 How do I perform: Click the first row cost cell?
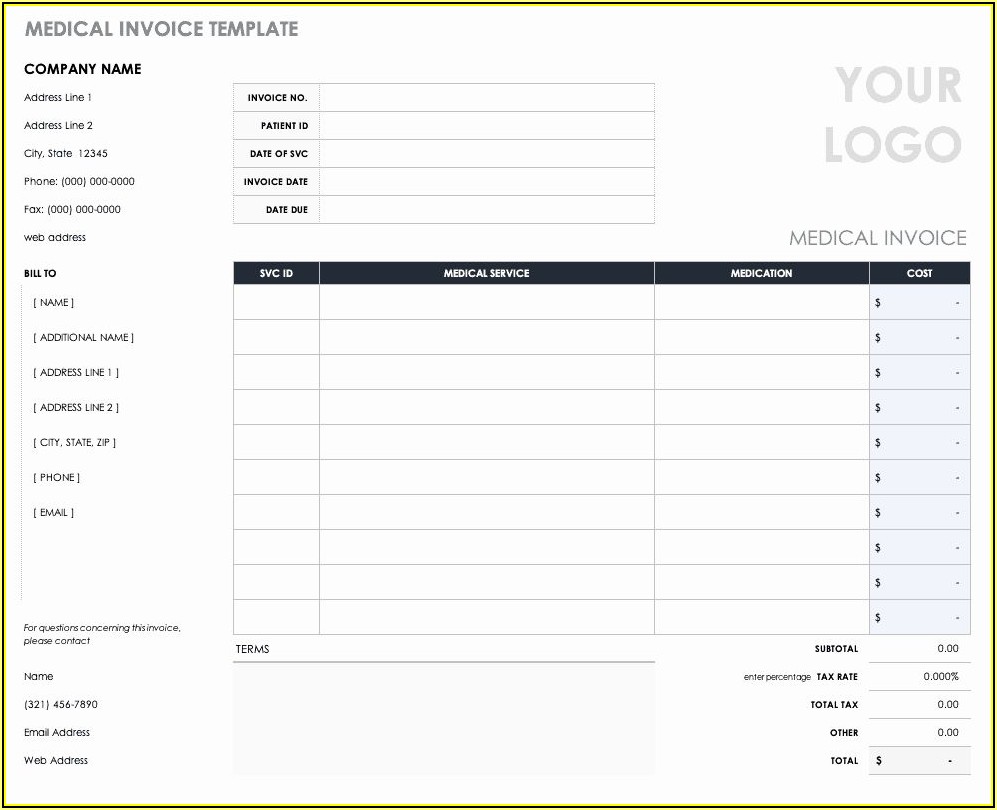pyautogui.click(x=919, y=303)
